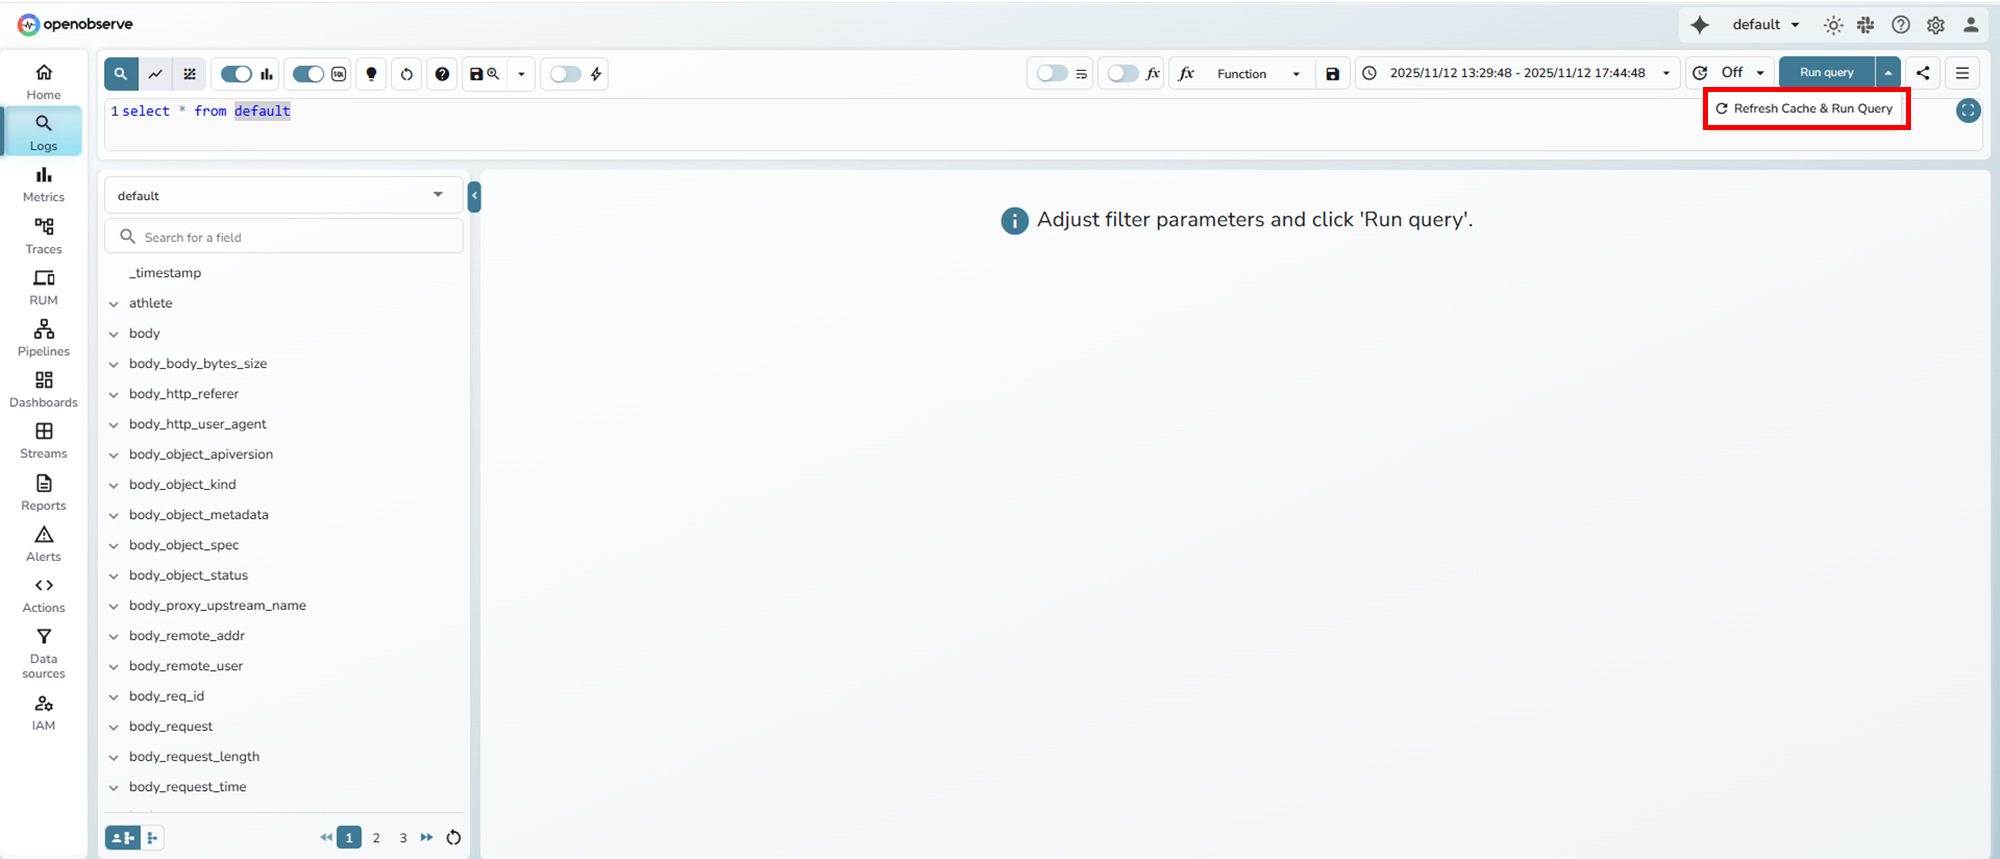Open the Function dropdown
Viewport: 2000px width, 859px height.
[x=1256, y=74]
